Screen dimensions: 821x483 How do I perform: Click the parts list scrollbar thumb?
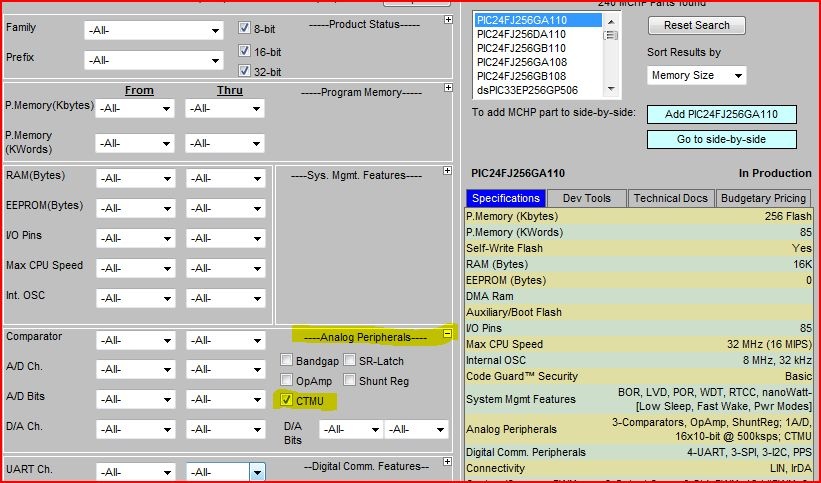611,36
